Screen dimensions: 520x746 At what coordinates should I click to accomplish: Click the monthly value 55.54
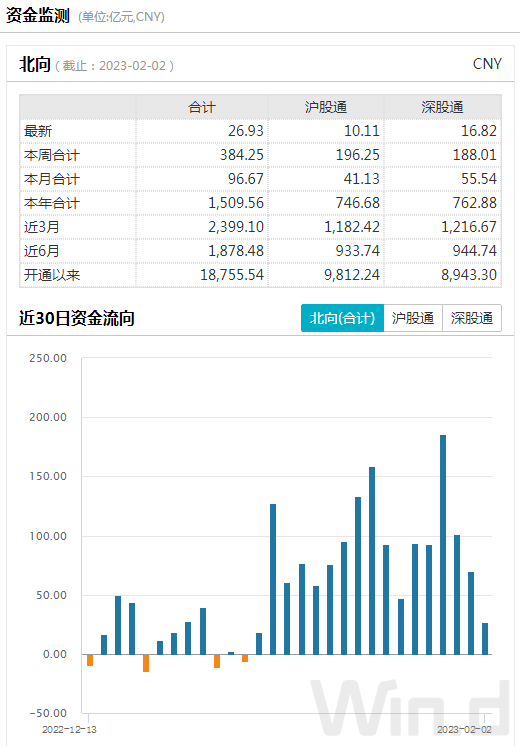point(479,179)
